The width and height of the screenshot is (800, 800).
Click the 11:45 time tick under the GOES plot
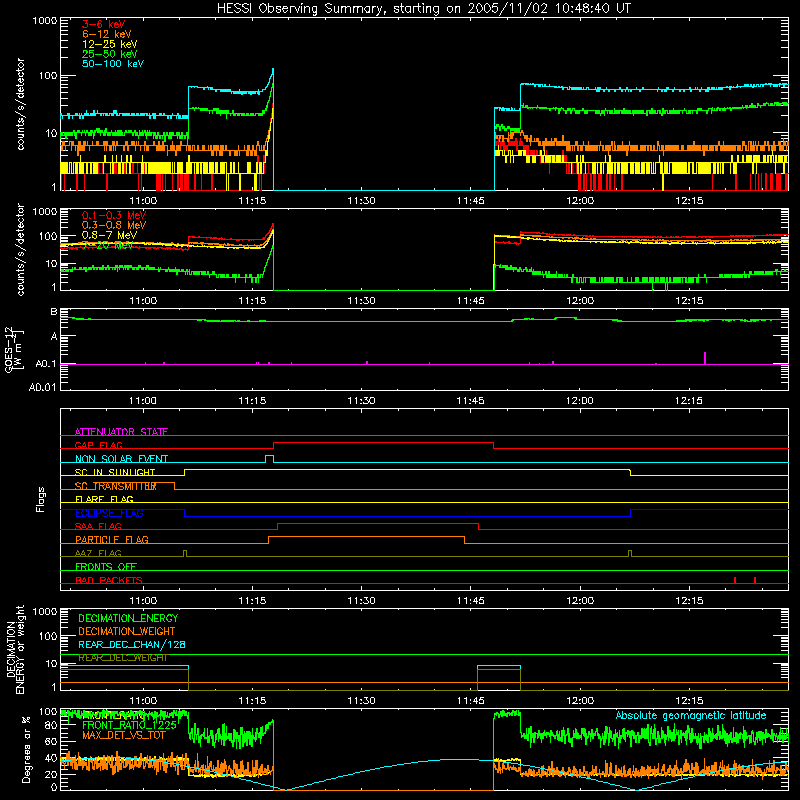coord(470,401)
